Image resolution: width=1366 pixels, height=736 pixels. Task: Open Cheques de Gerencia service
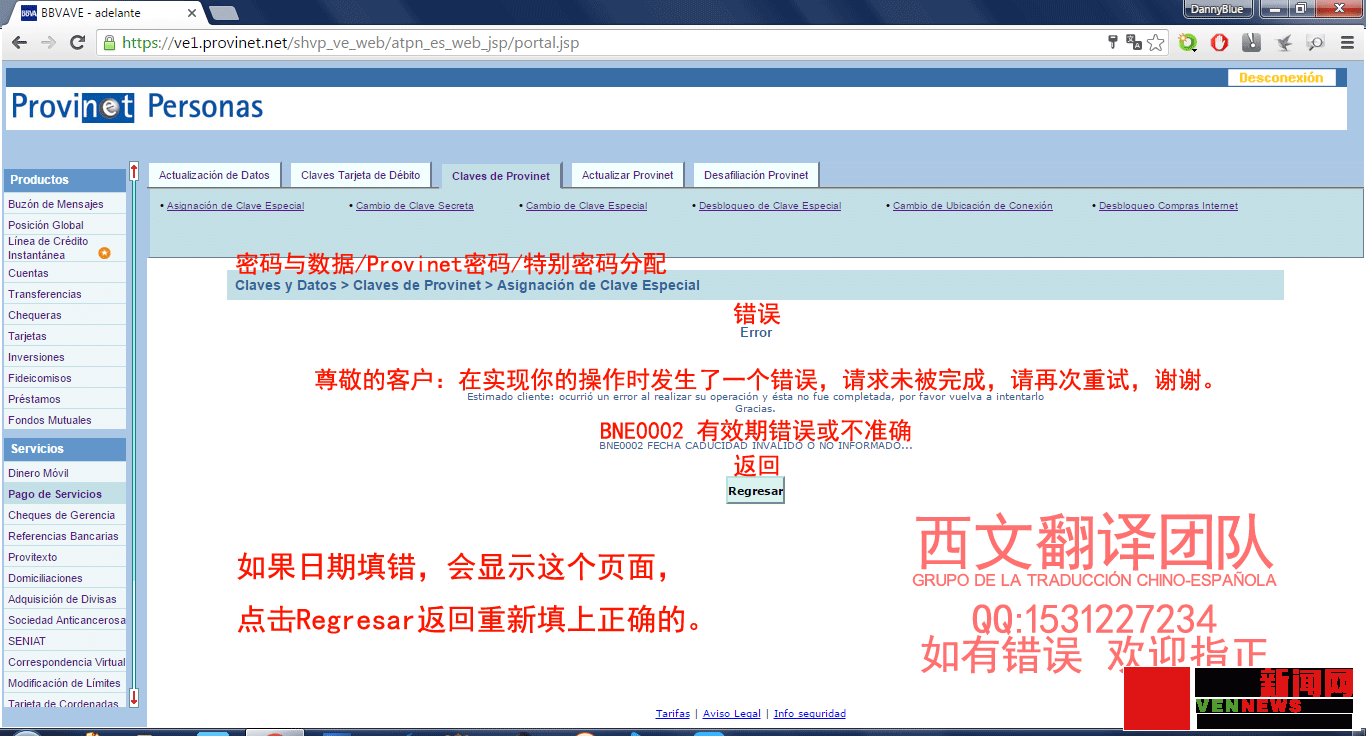click(65, 515)
